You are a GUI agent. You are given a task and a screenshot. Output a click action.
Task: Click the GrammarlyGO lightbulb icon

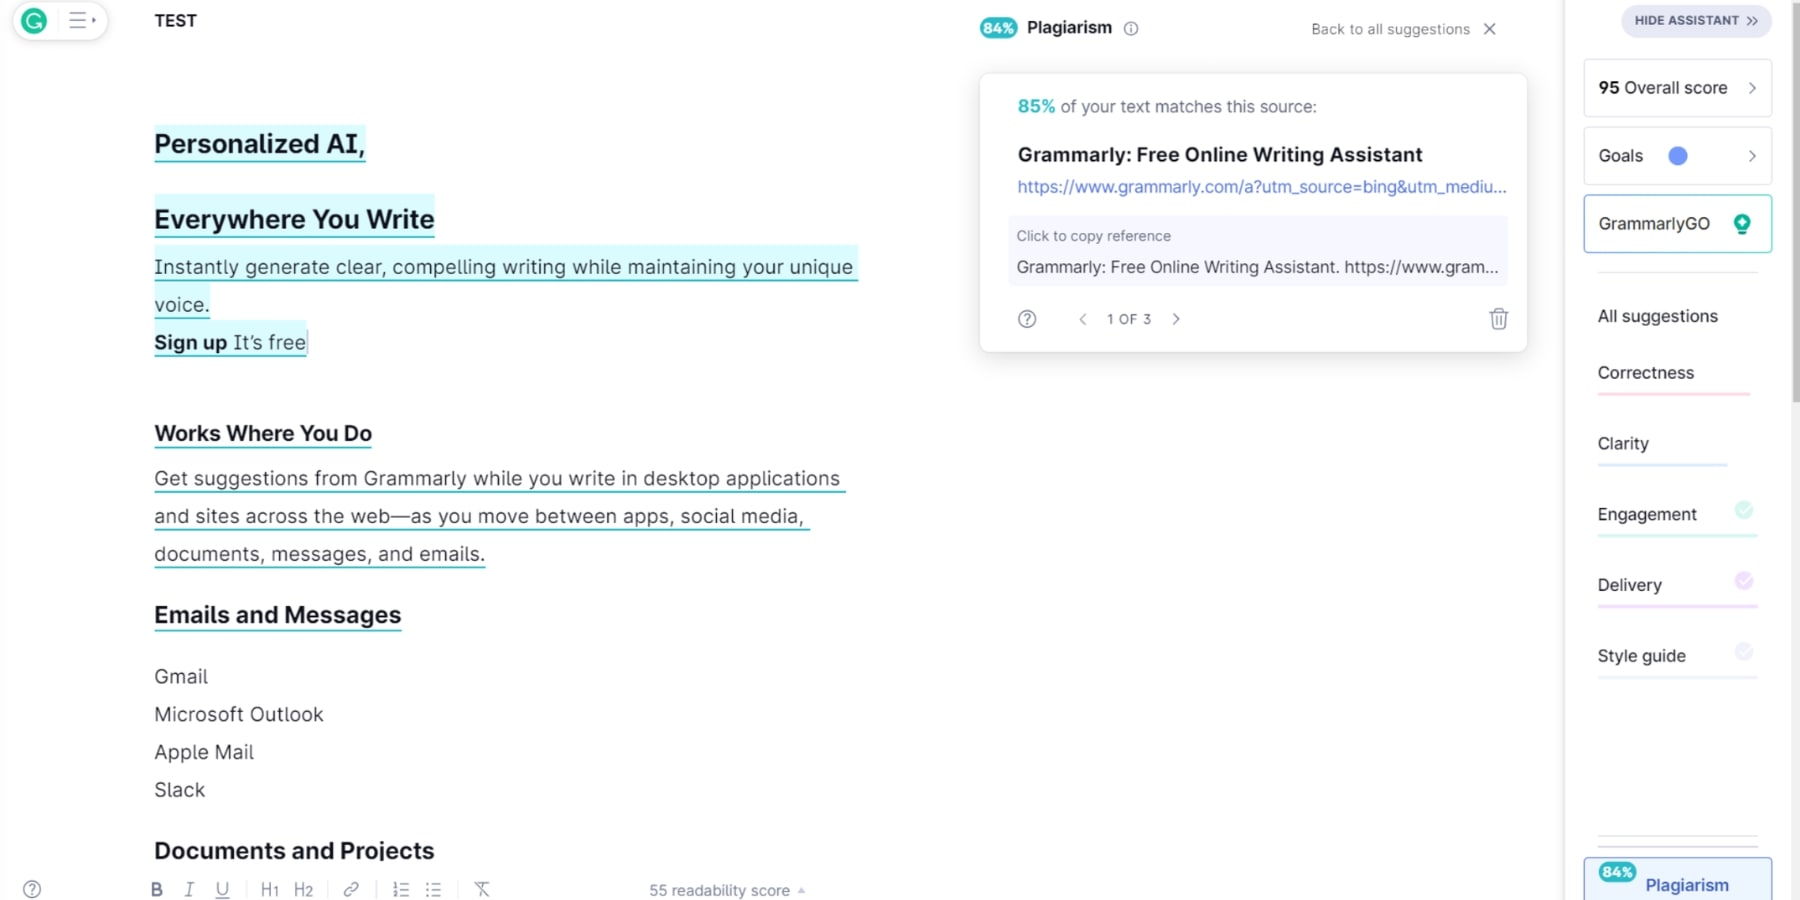click(1742, 224)
